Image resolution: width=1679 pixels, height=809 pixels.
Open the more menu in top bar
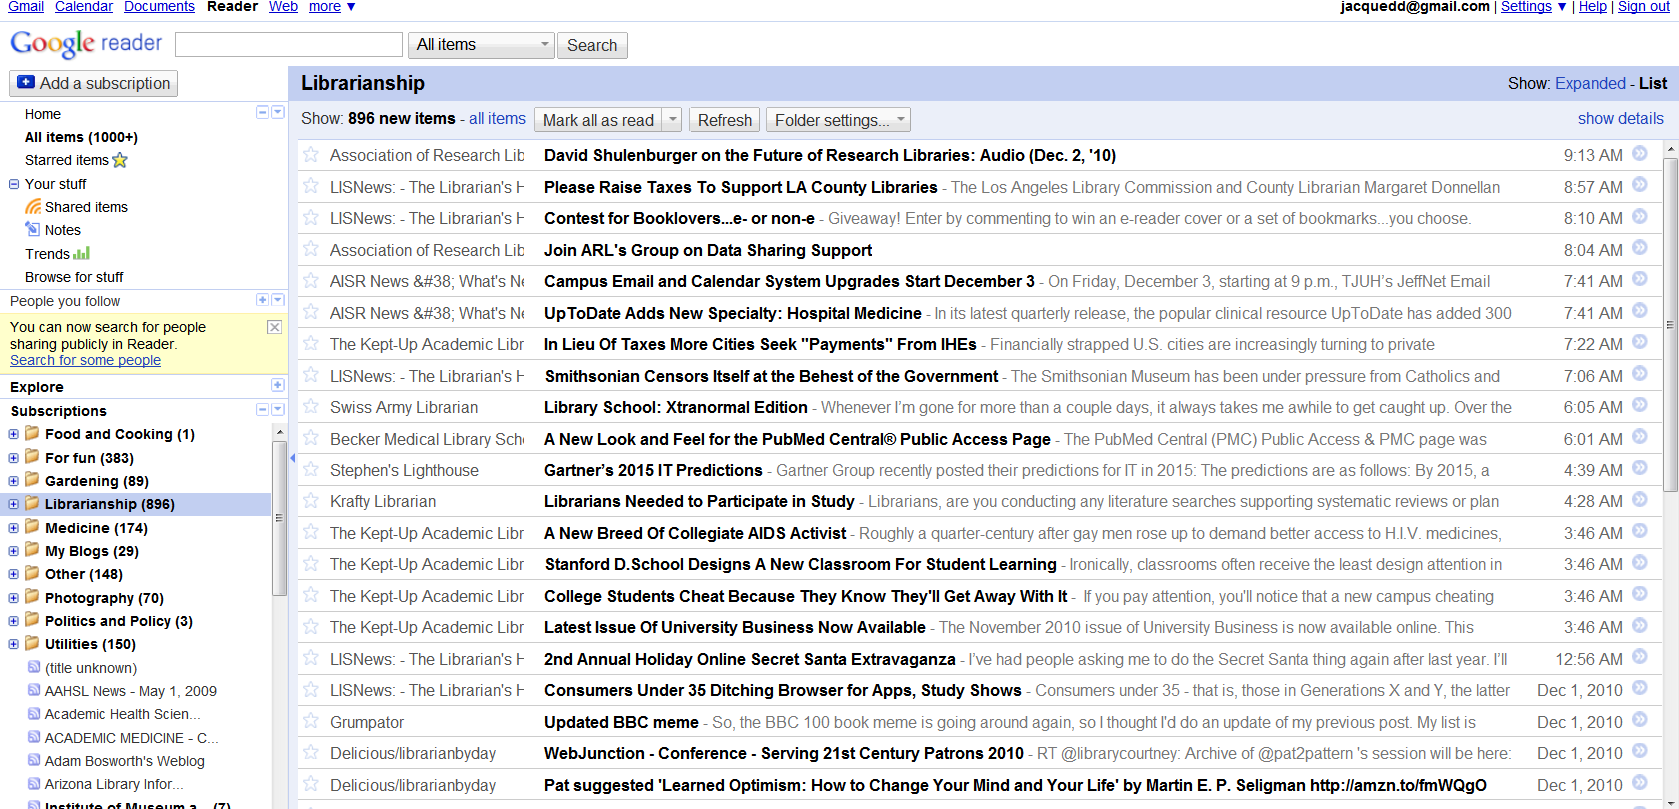[332, 7]
